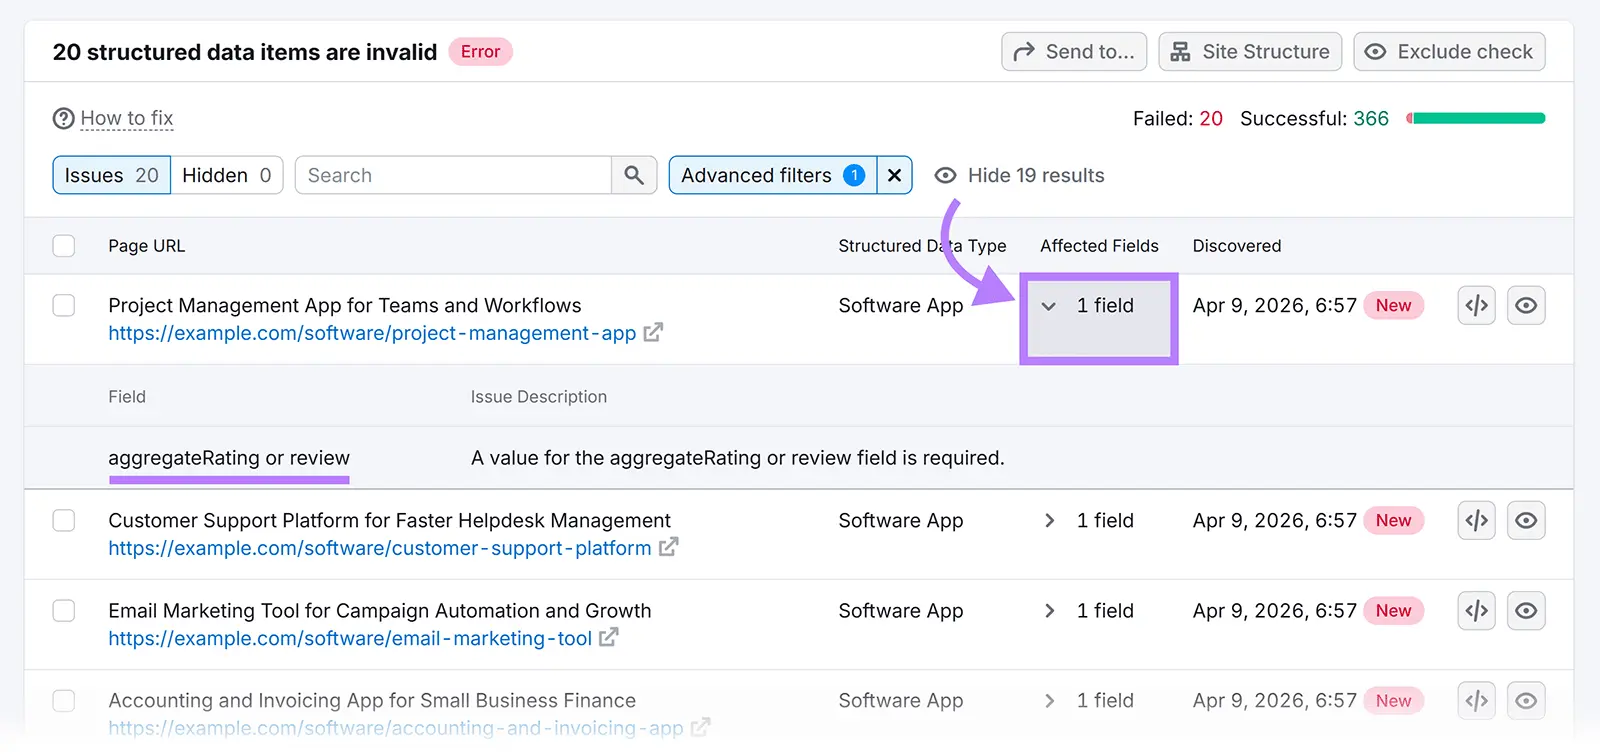Click the Discovered column header
1600x754 pixels.
point(1237,246)
